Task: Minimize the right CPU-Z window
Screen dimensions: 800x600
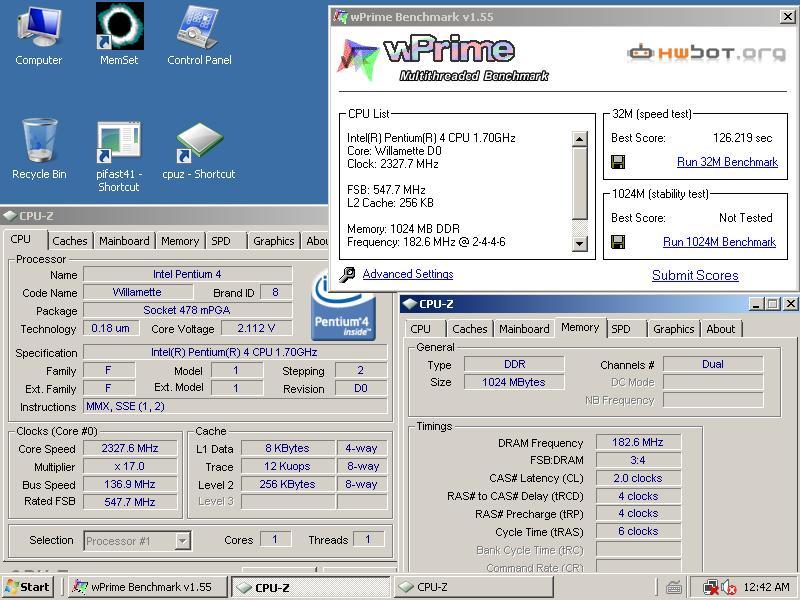Action: point(756,304)
